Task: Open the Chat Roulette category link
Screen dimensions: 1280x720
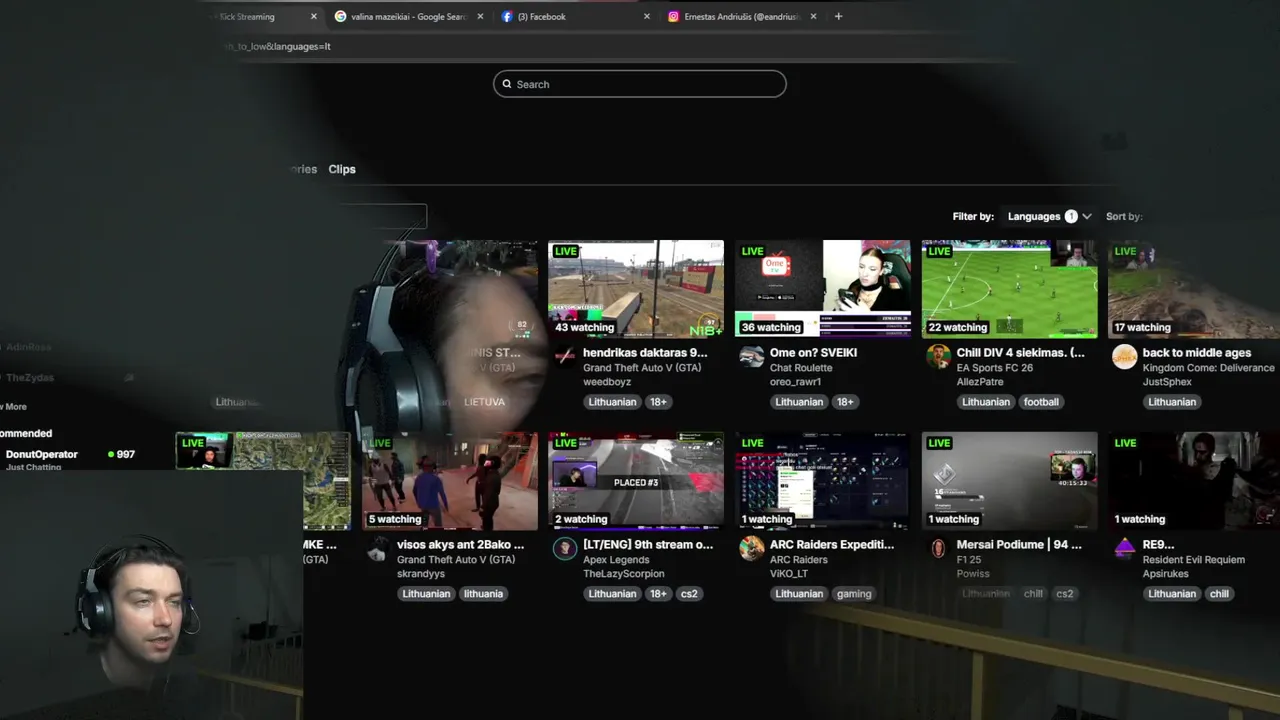Action: [801, 368]
